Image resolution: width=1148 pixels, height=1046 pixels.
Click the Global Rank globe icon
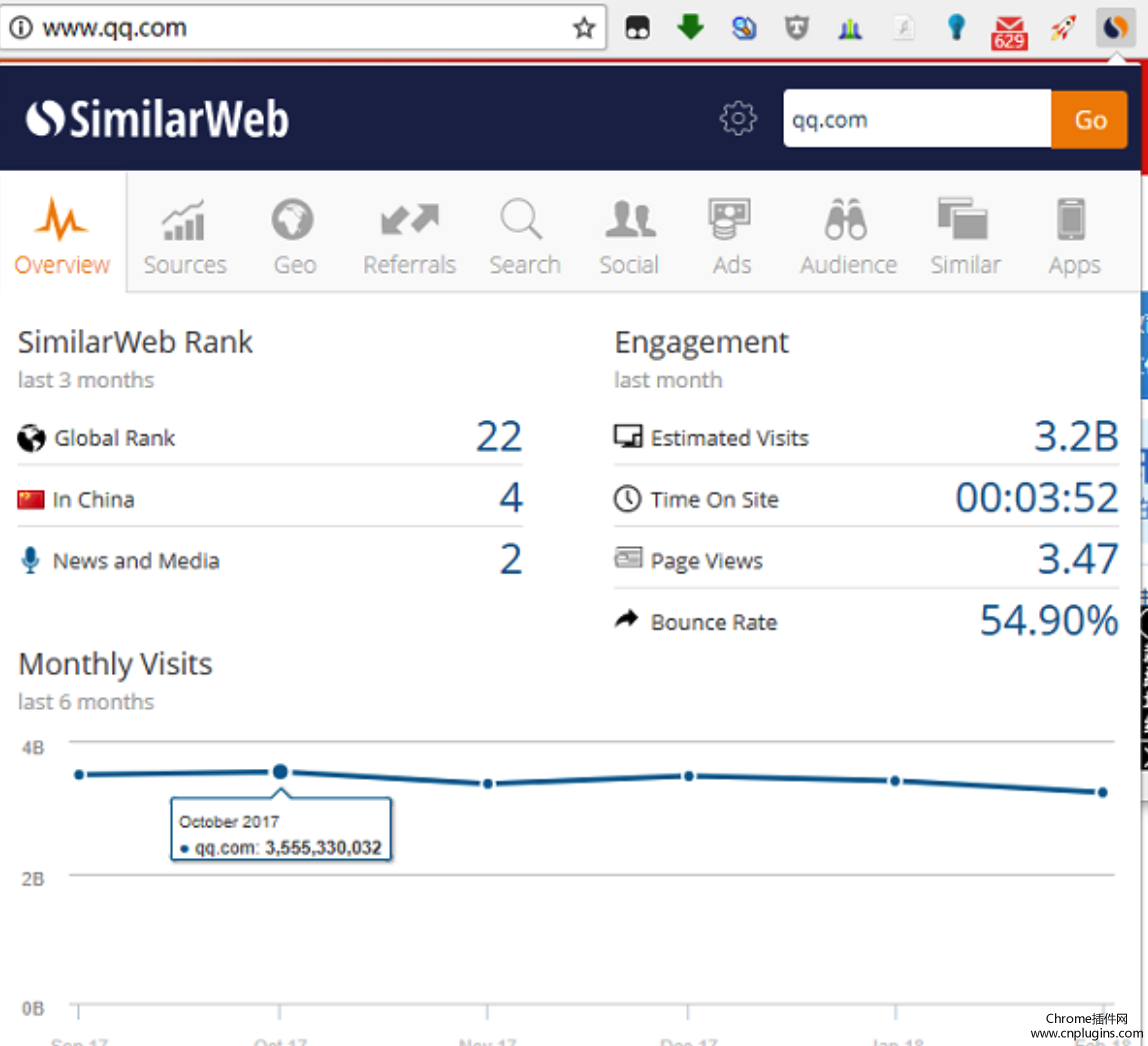[x=31, y=438]
